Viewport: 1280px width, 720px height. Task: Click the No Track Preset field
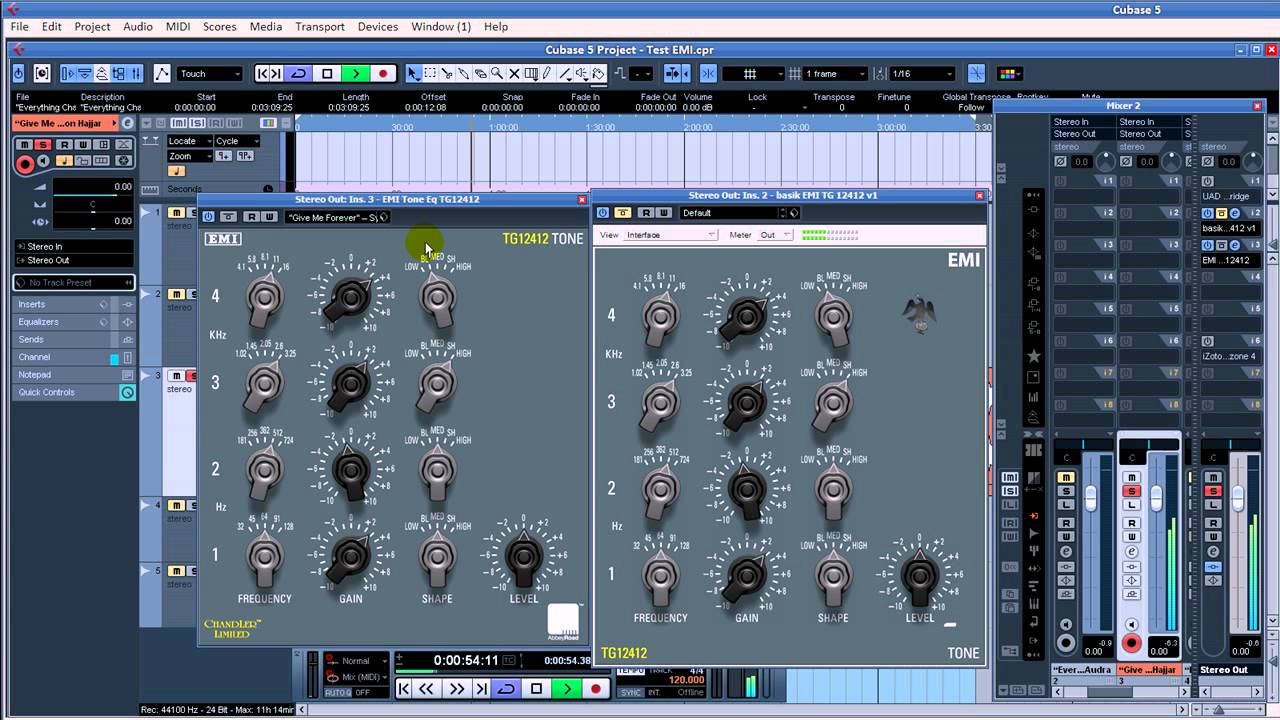click(x=74, y=283)
